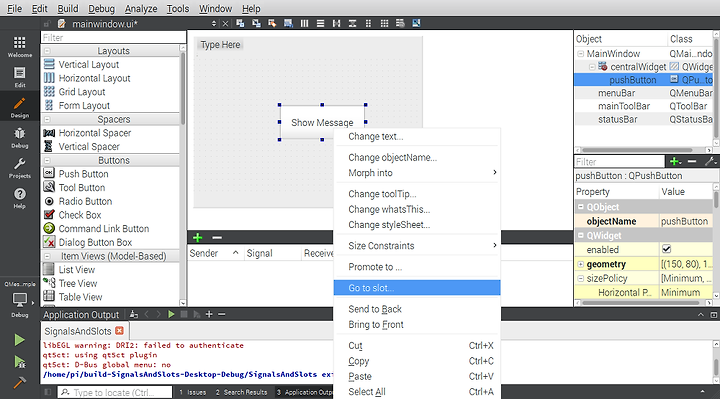
Task: Apply Lay Out Horizontally in Splitter
Action: (337, 23)
